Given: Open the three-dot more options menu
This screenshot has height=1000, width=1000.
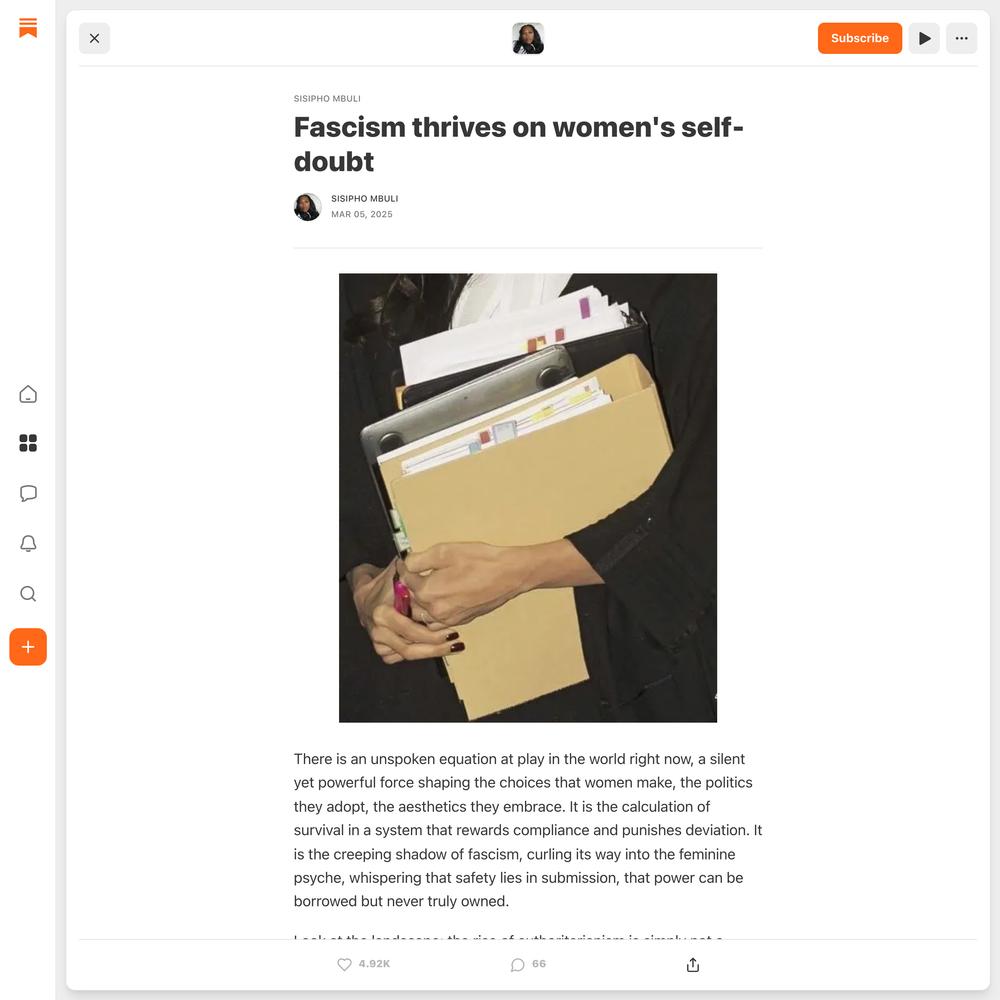Looking at the screenshot, I should (962, 38).
